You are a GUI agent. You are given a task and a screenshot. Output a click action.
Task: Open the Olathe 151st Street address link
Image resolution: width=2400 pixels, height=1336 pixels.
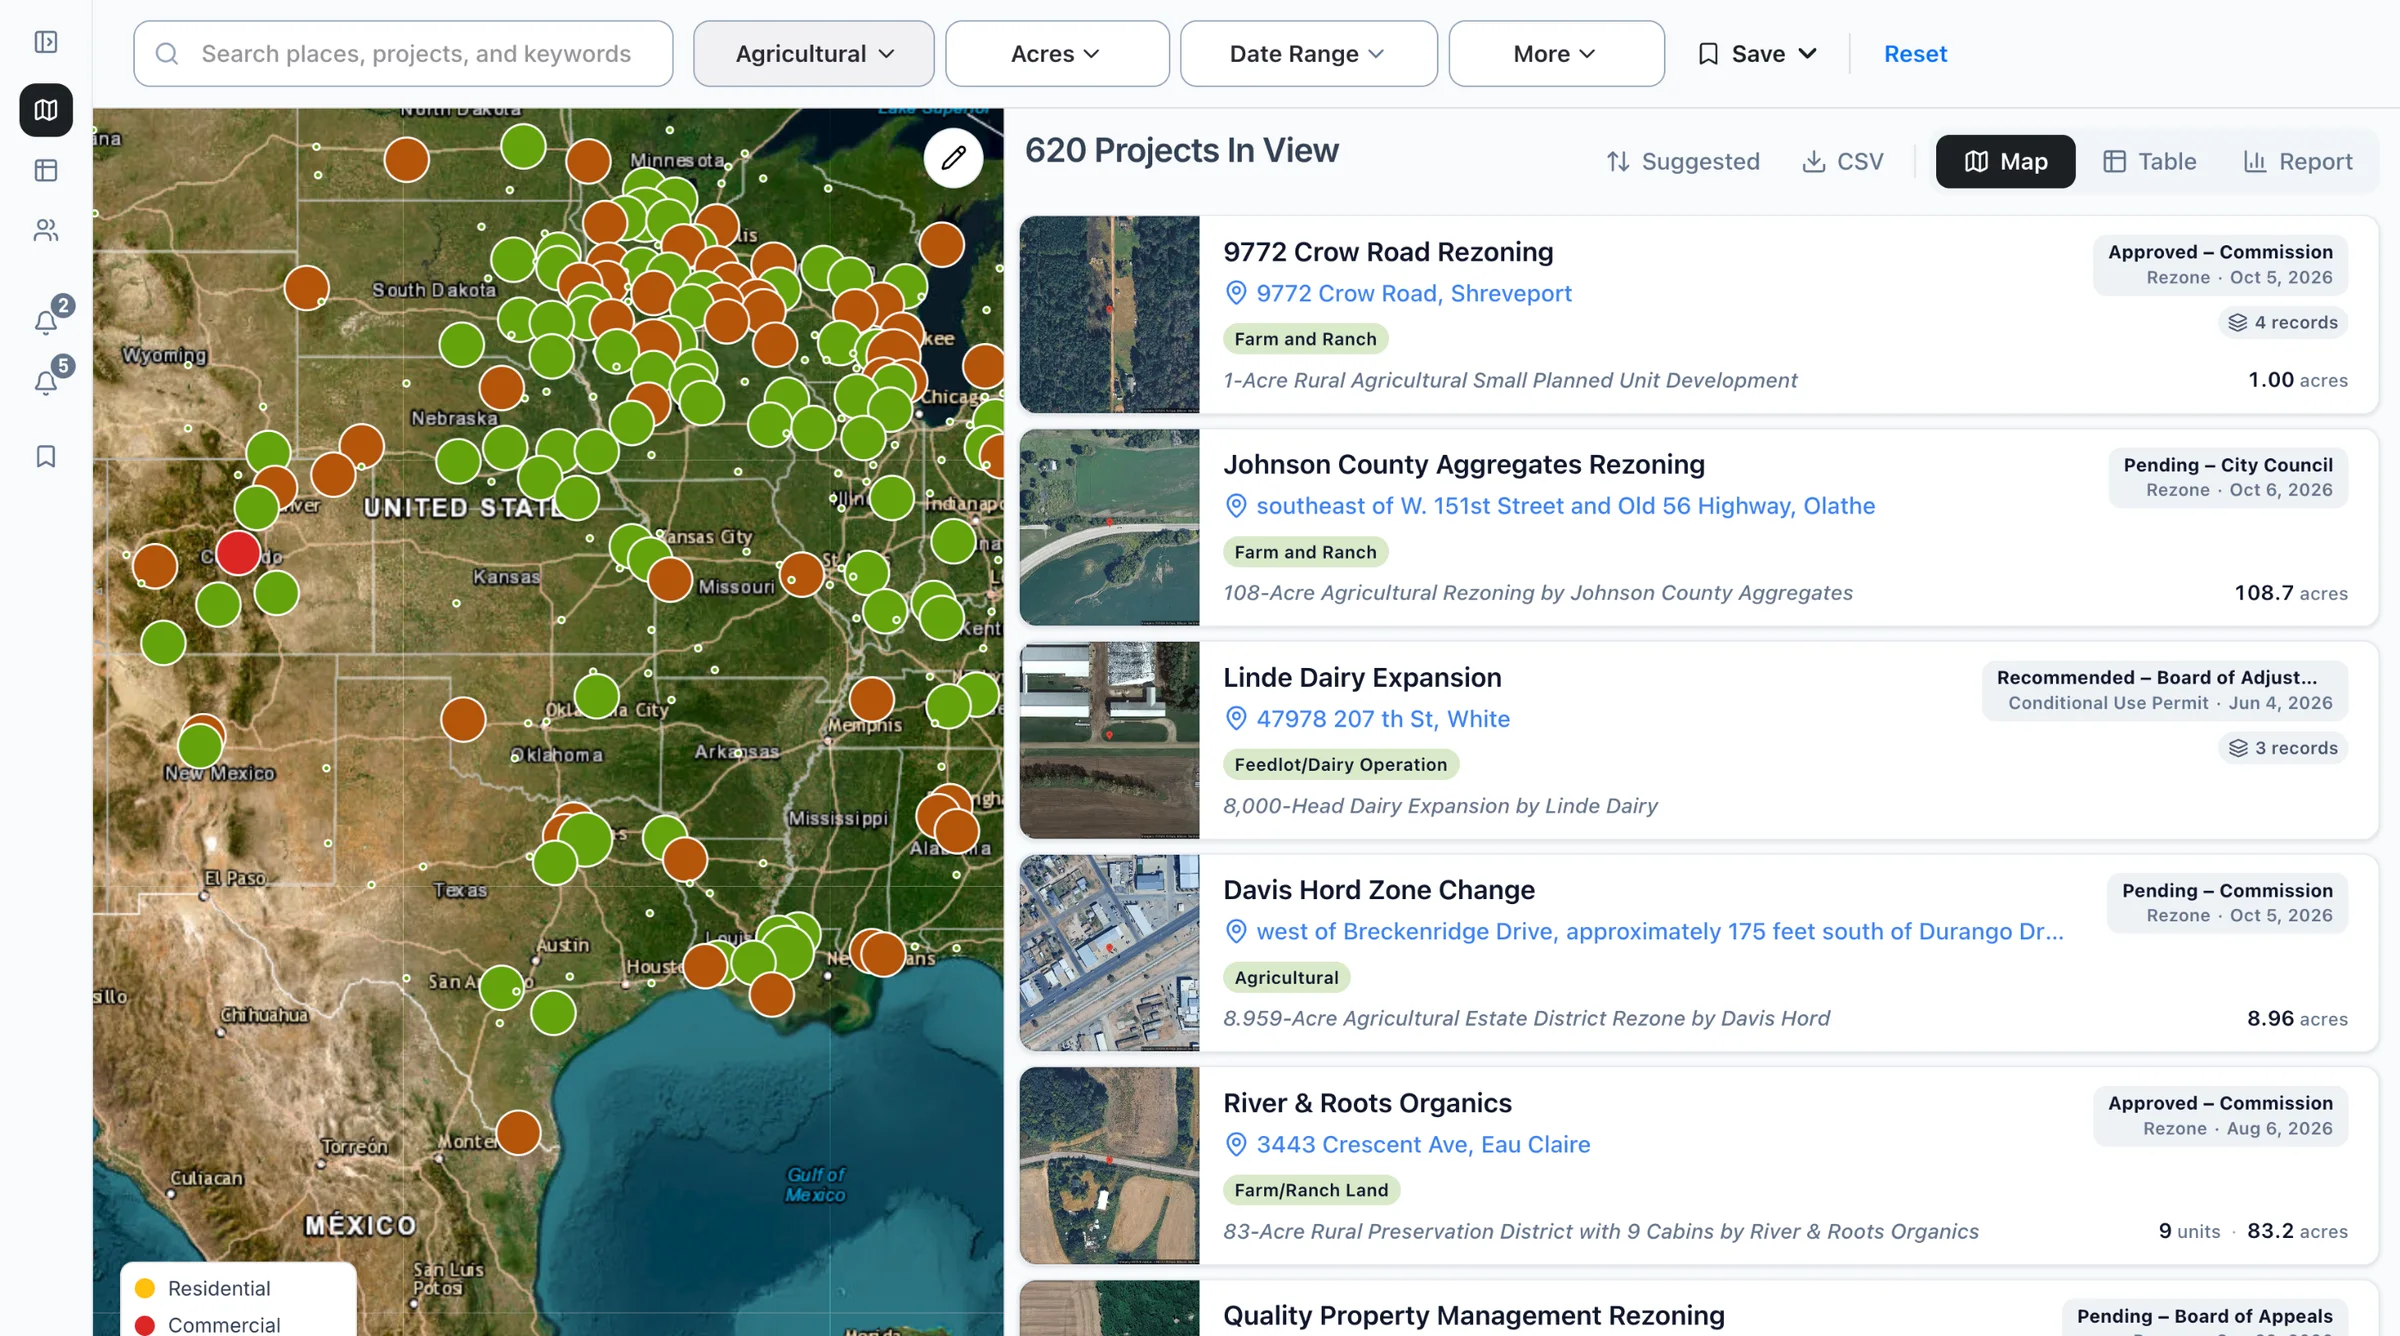1565,506
